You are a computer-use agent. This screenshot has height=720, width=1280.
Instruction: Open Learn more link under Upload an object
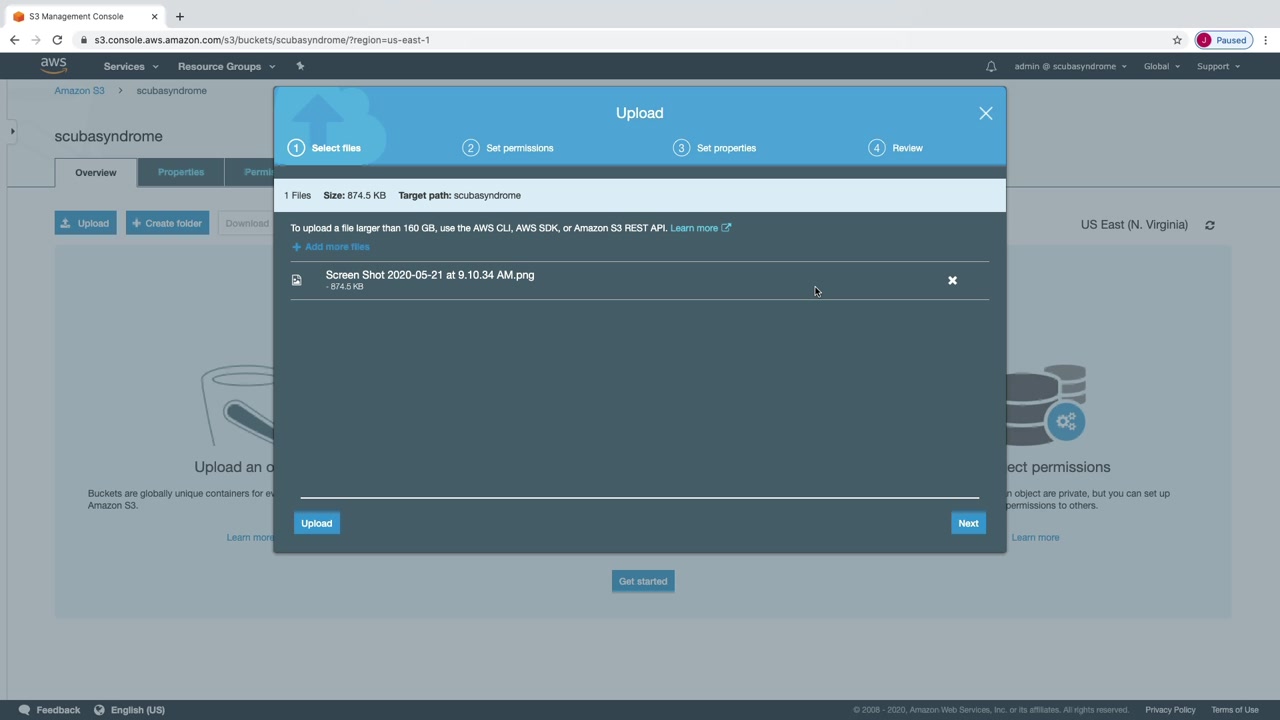250,538
